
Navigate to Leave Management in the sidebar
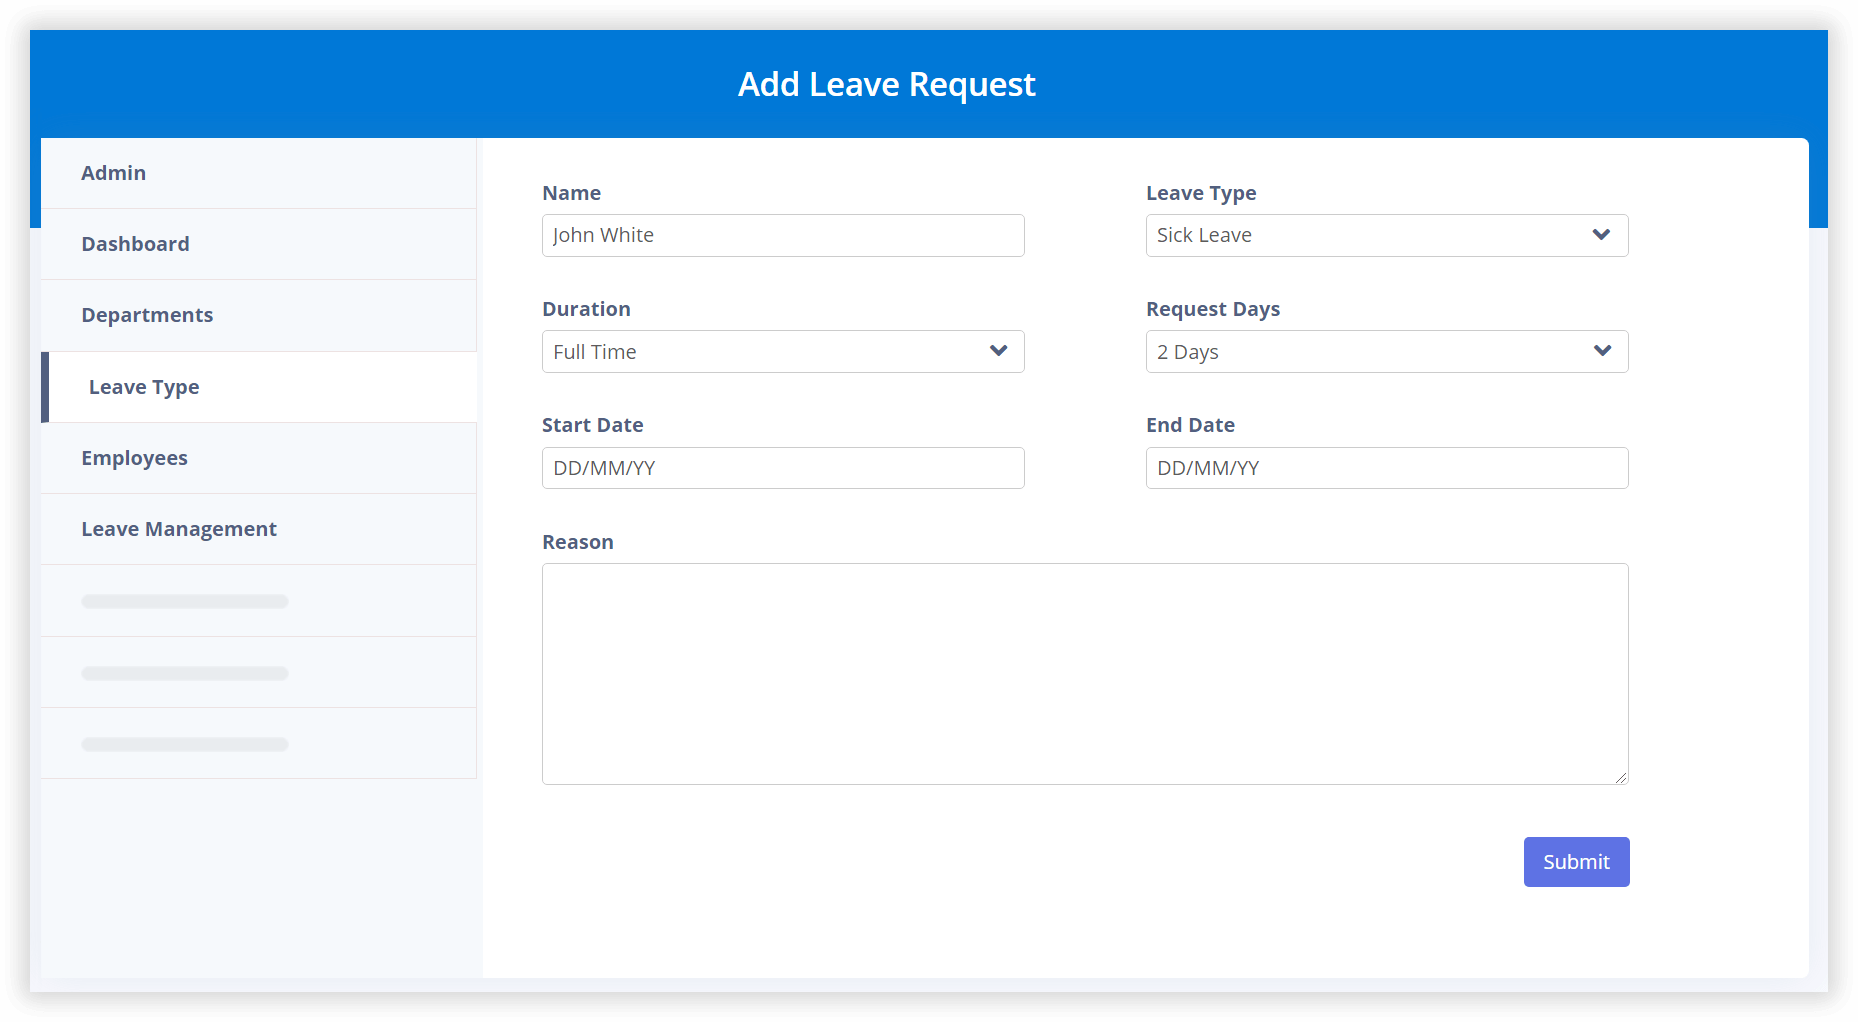tap(259, 529)
